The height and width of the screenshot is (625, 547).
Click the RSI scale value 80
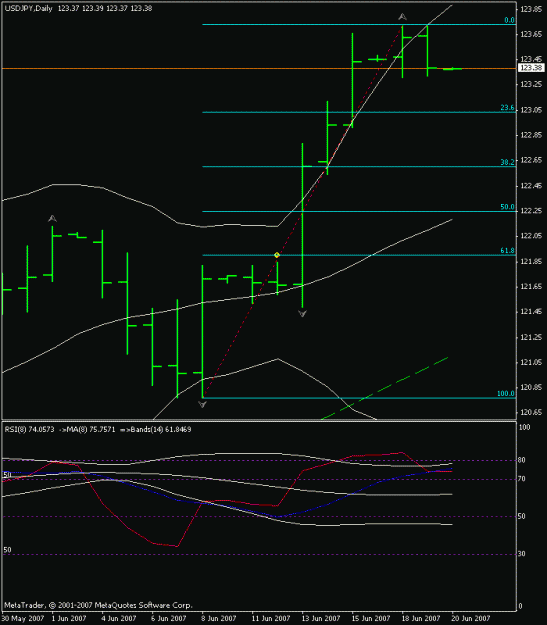(521, 460)
